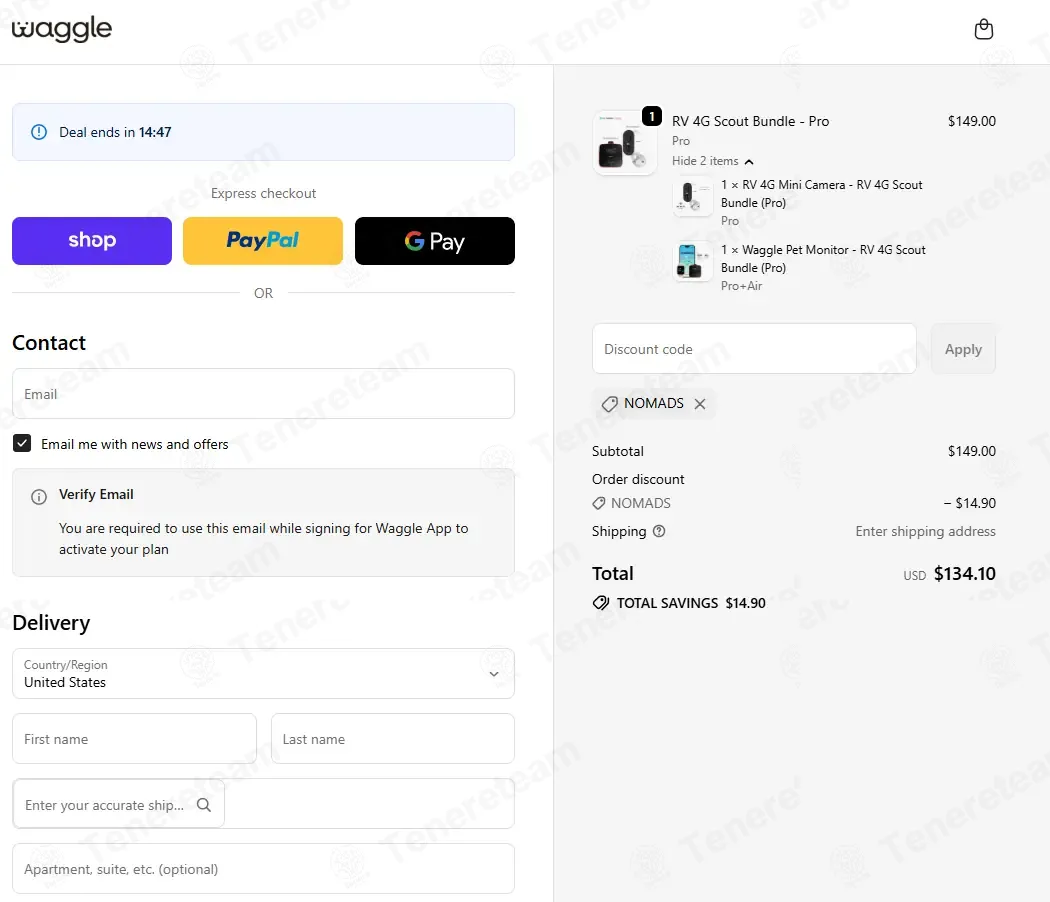Image resolution: width=1050 pixels, height=902 pixels.
Task: Click the address search magnifier icon
Action: click(x=204, y=804)
